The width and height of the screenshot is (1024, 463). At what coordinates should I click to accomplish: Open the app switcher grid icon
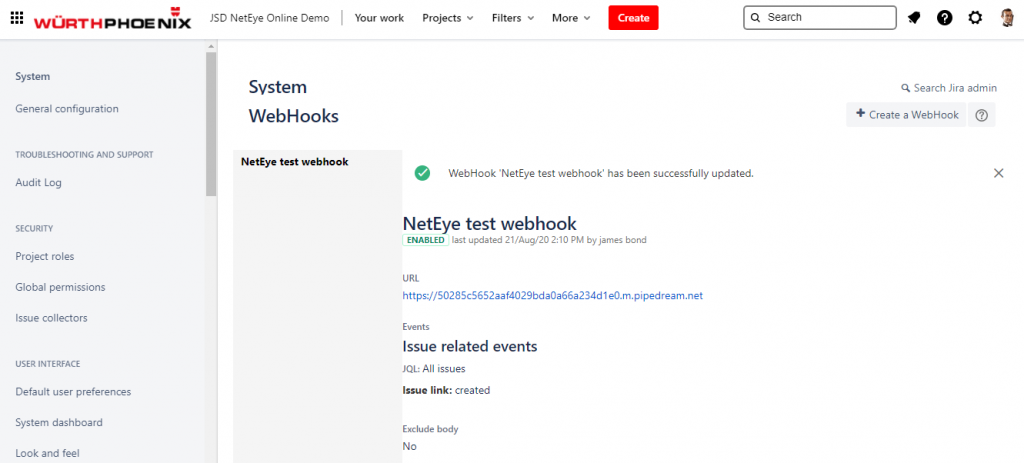point(17,18)
